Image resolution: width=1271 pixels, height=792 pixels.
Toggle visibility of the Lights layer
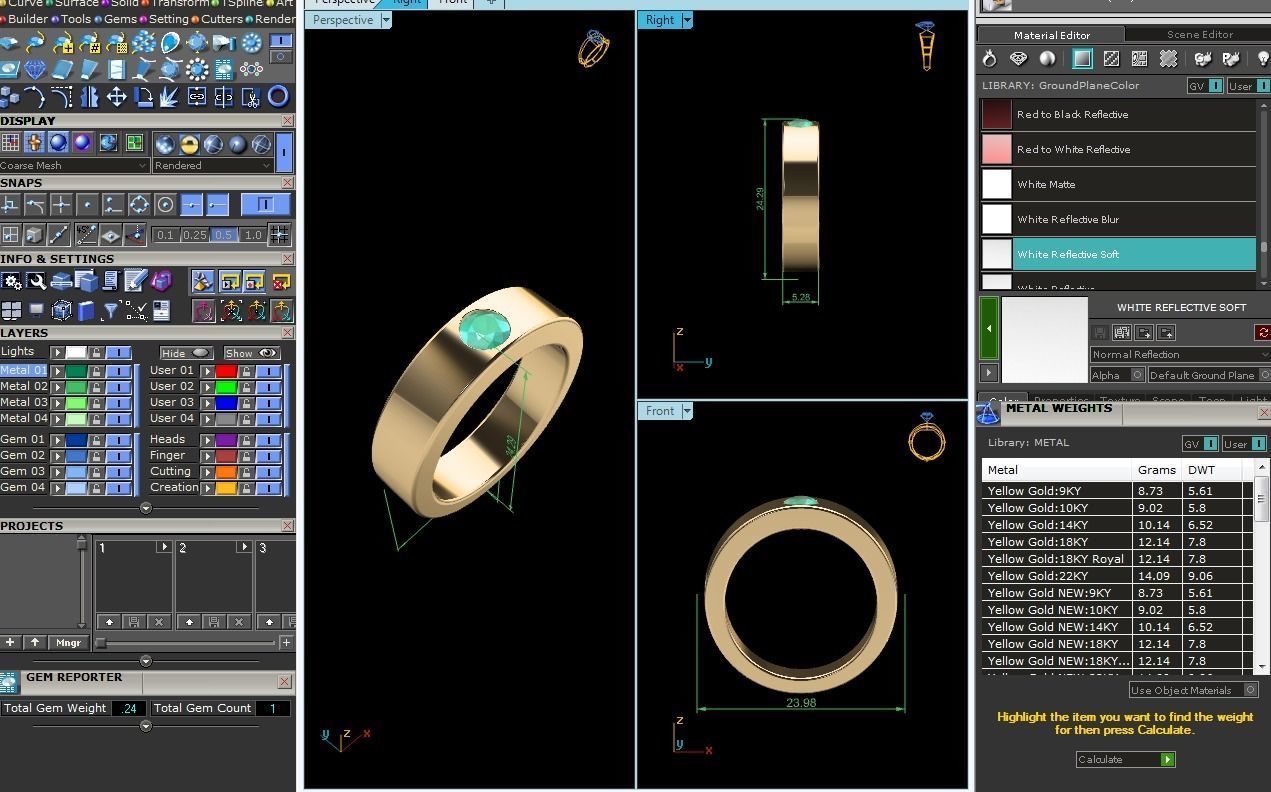click(118, 352)
